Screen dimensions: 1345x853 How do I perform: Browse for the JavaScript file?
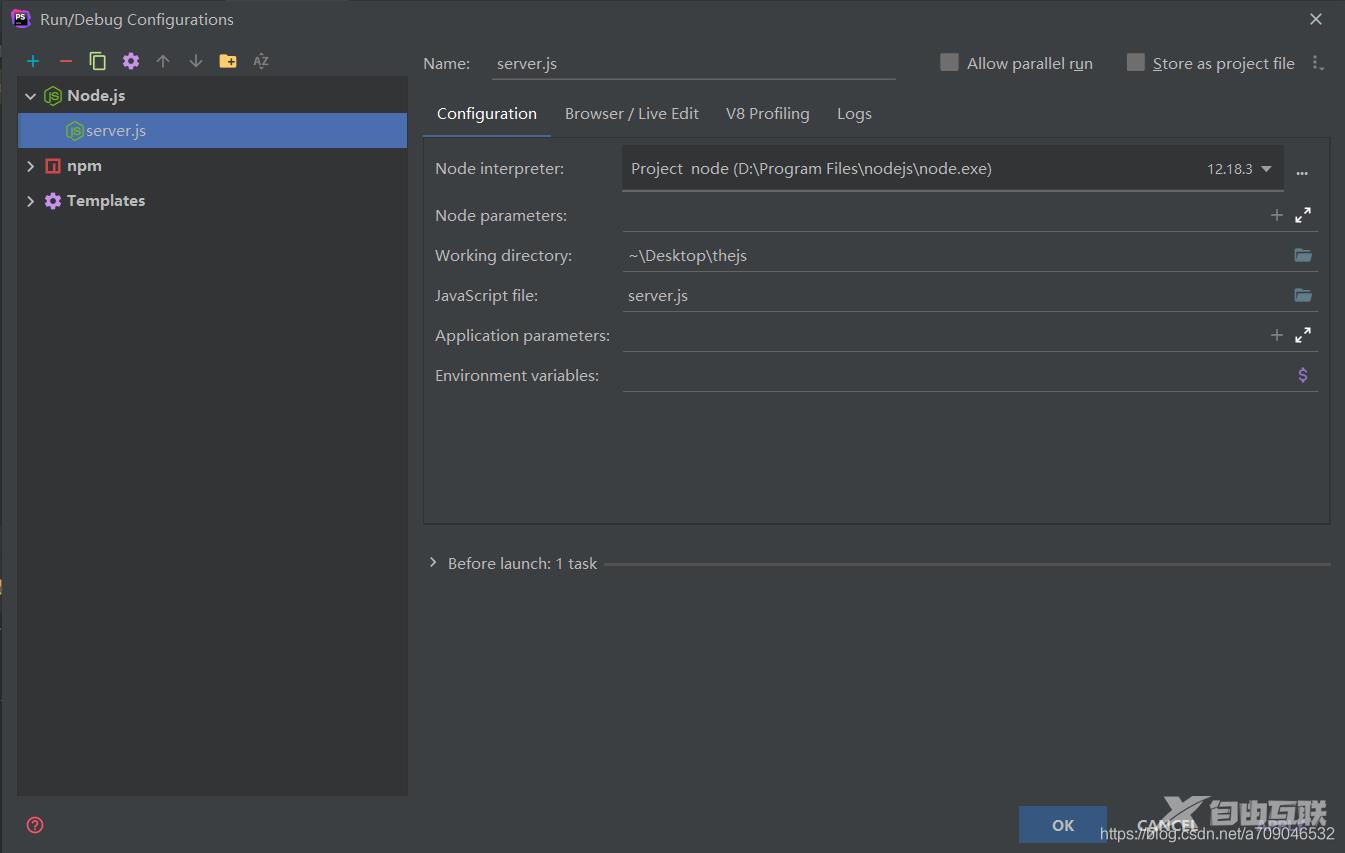1303,295
